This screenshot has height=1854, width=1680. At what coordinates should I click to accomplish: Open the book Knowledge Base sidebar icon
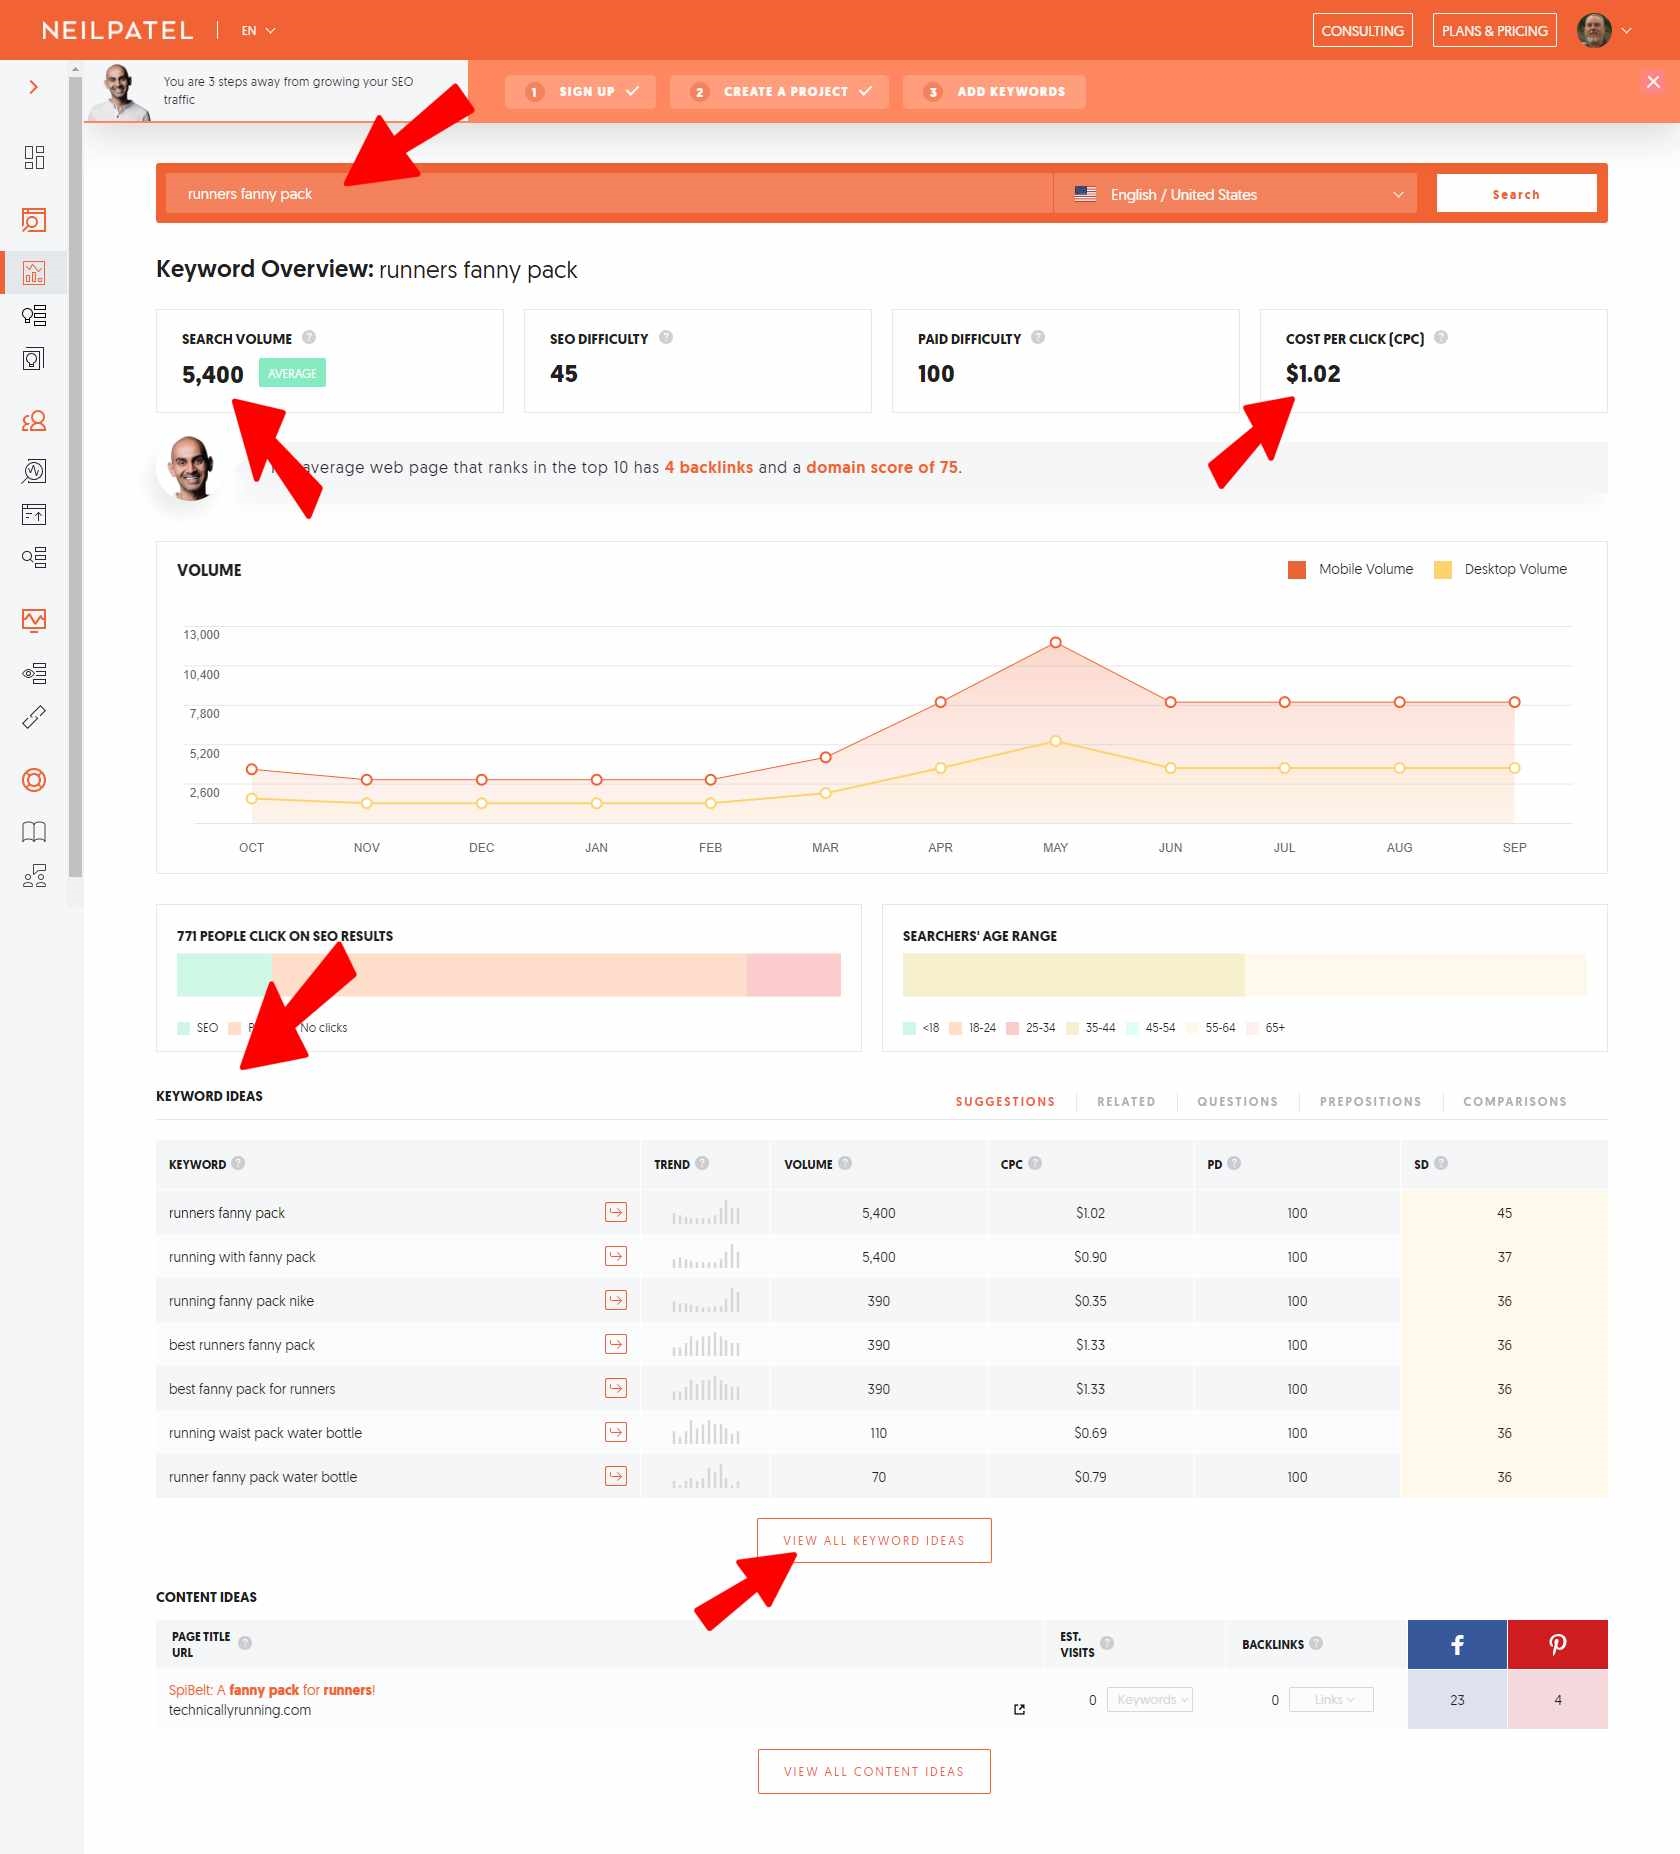pyautogui.click(x=34, y=832)
